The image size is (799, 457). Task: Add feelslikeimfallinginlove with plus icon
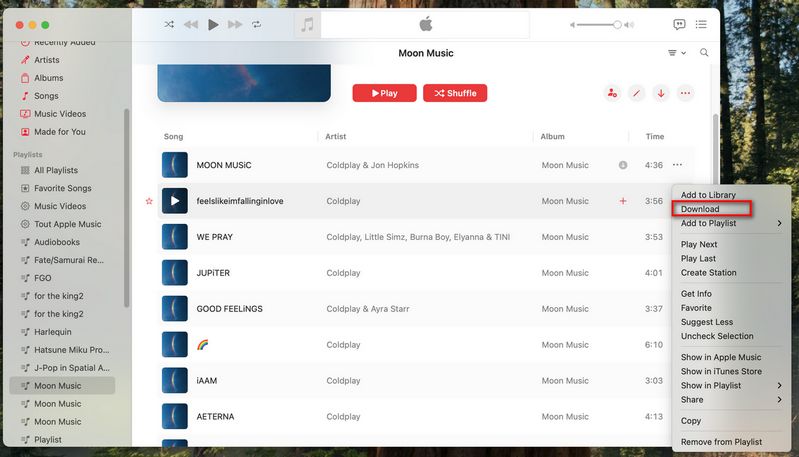click(623, 201)
